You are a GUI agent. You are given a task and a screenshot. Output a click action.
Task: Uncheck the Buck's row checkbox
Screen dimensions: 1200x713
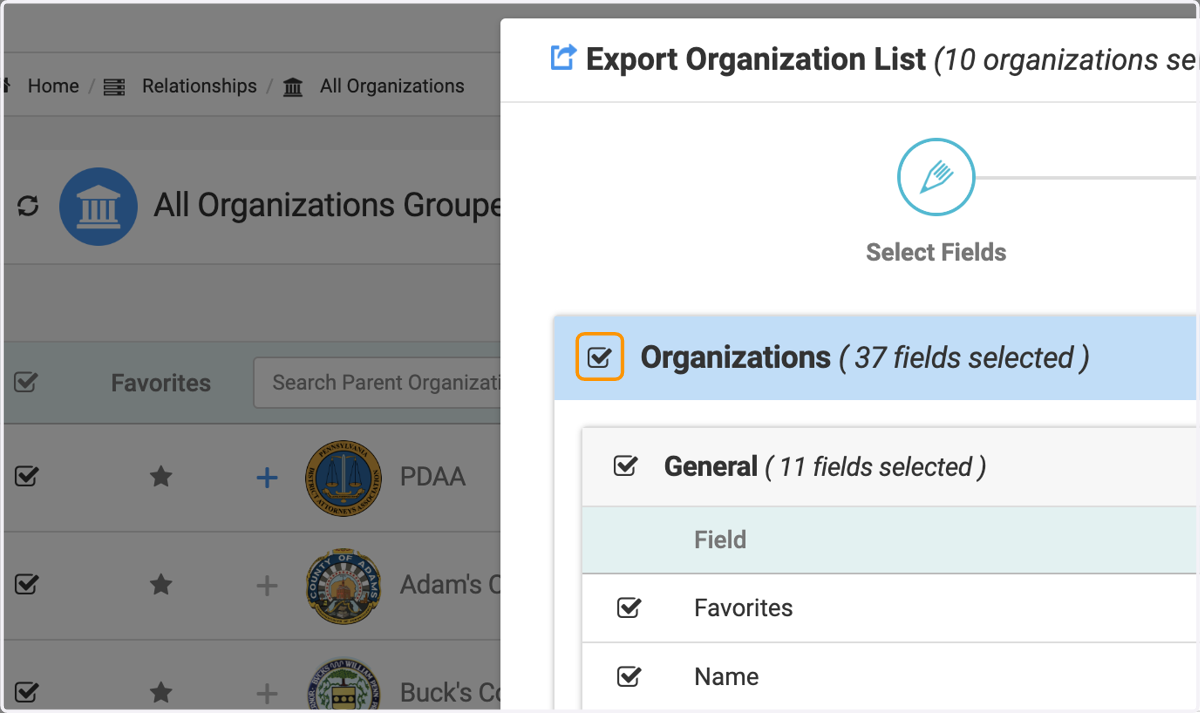(x=26, y=692)
